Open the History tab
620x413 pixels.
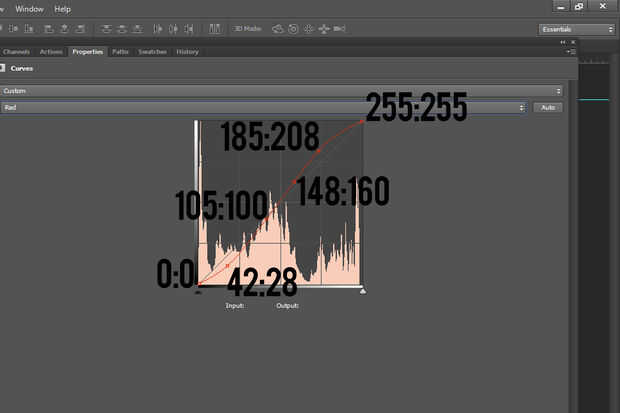point(187,52)
